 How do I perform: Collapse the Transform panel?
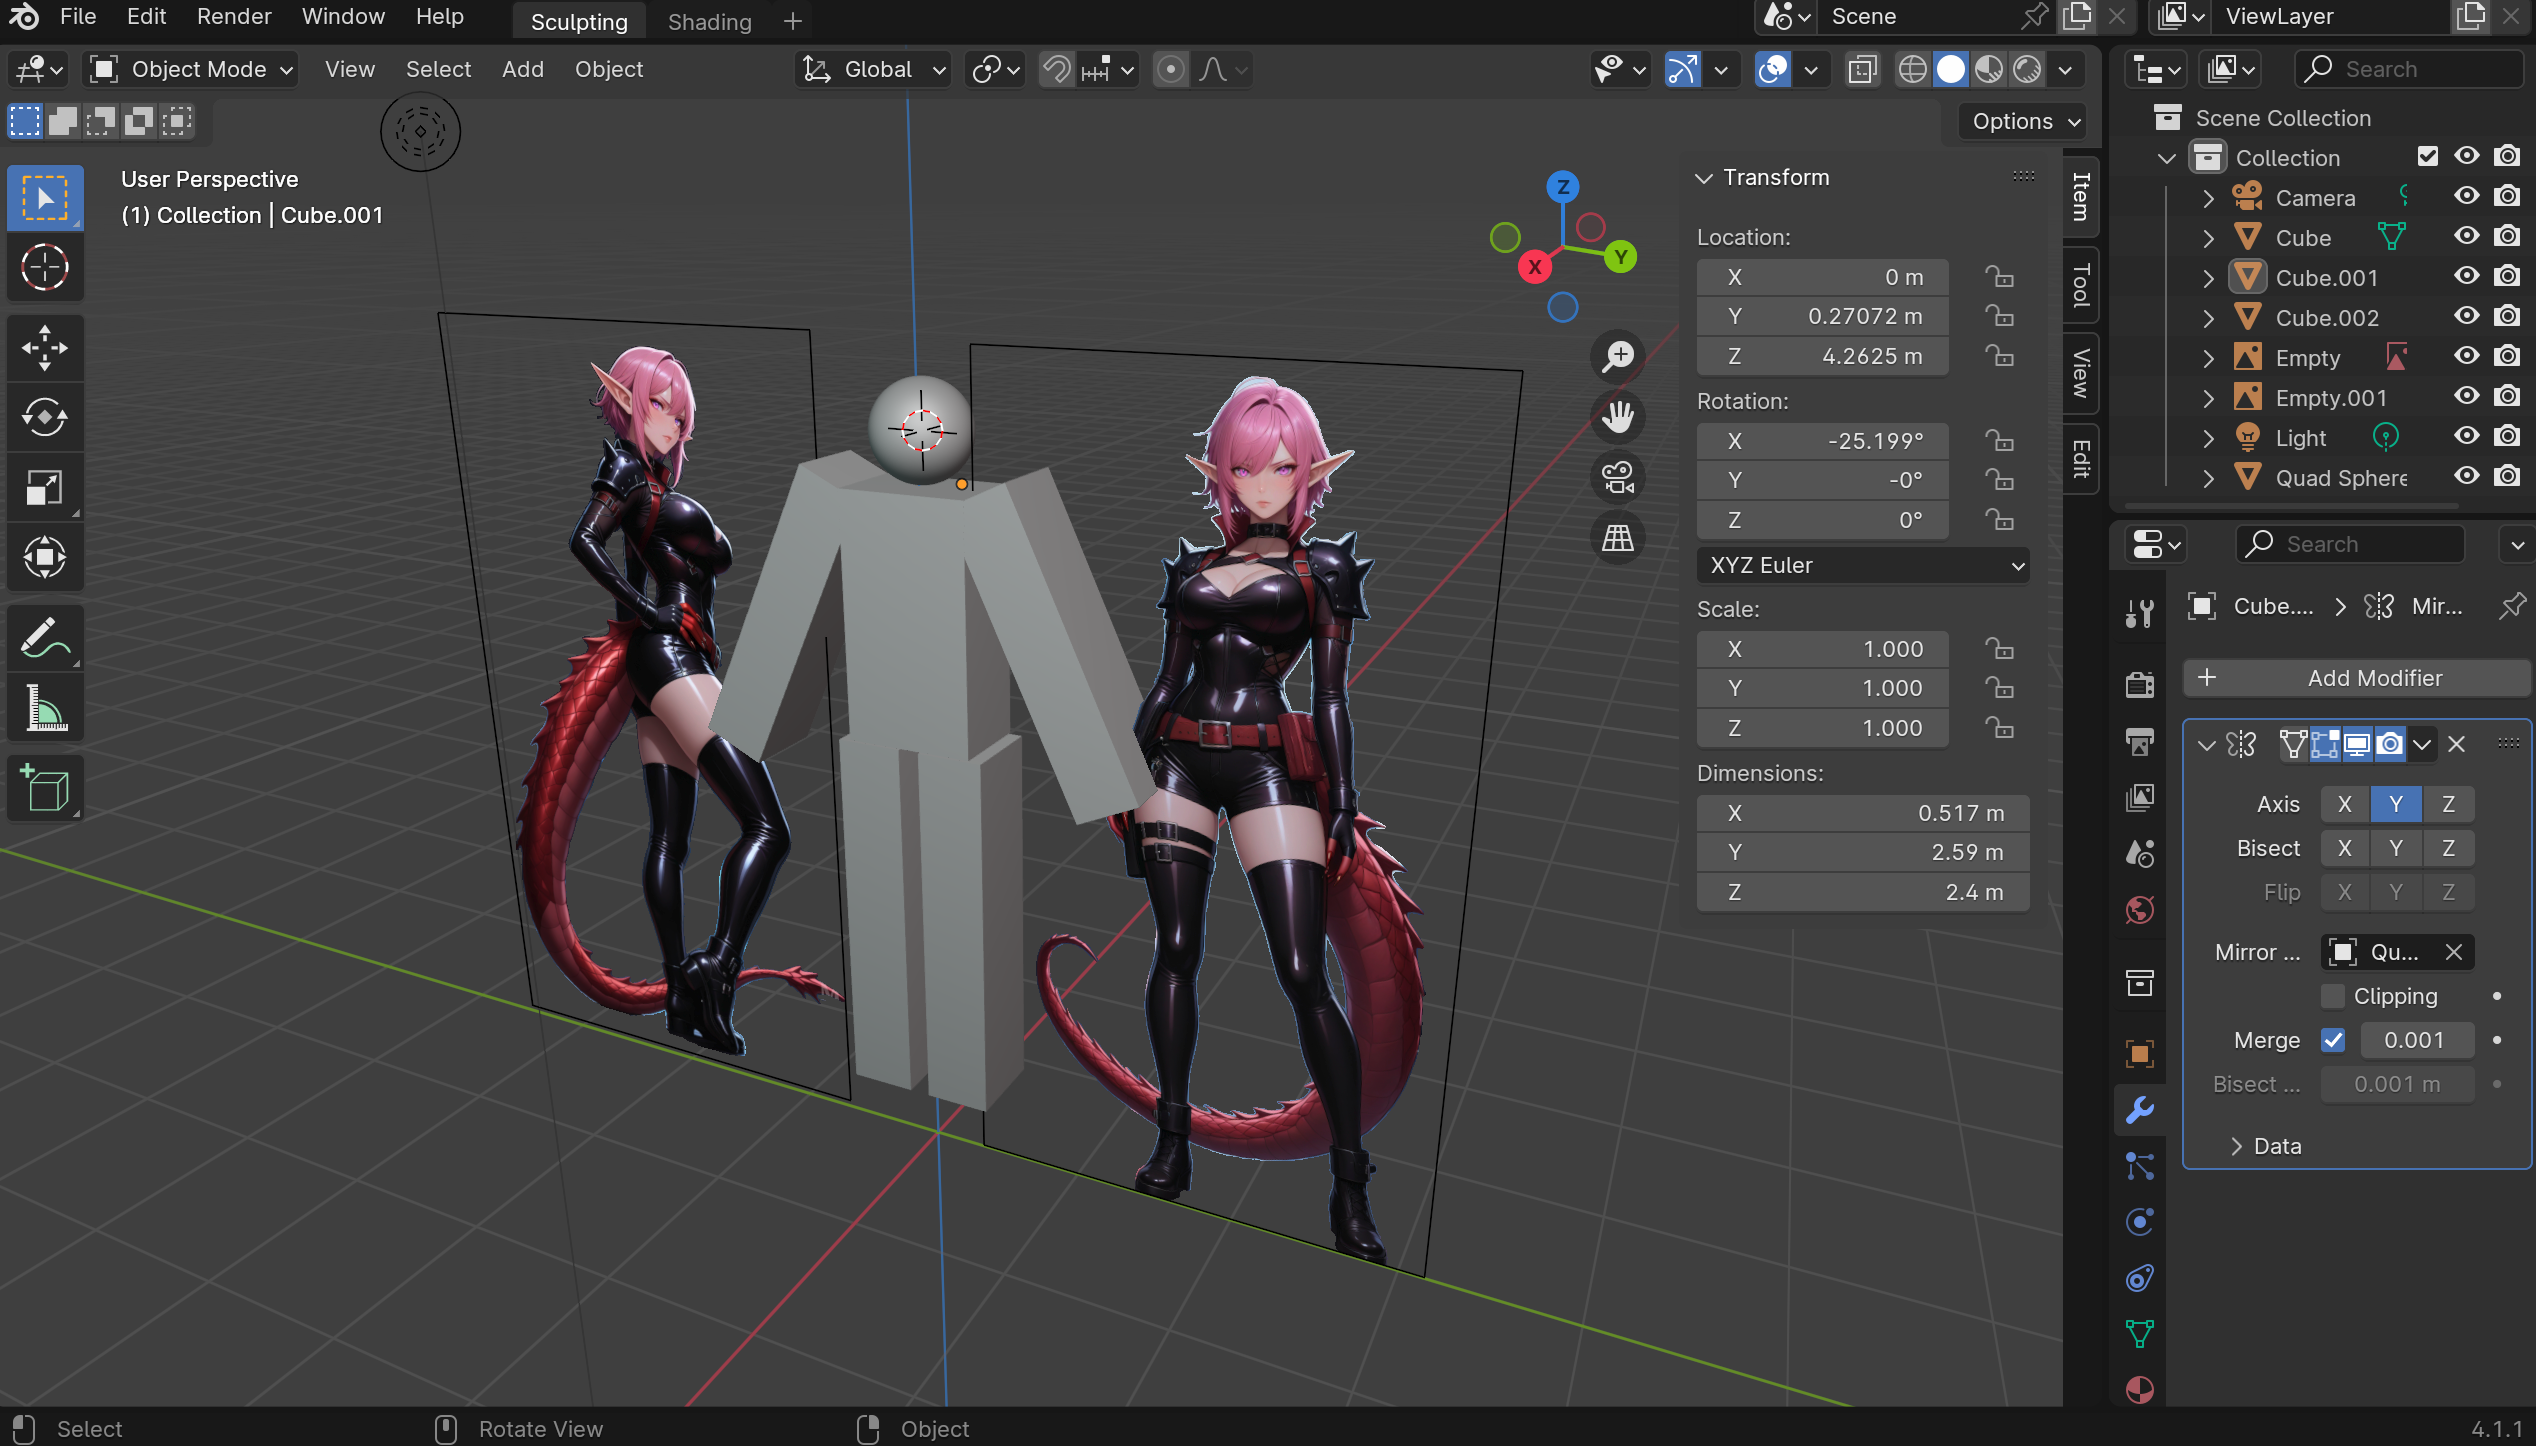(x=1704, y=178)
